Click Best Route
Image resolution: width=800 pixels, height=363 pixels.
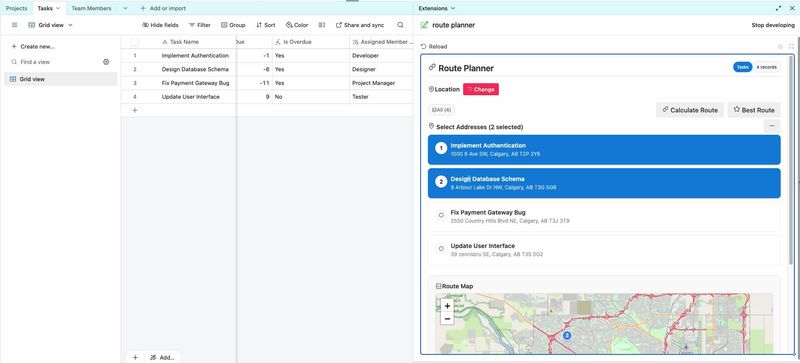pyautogui.click(x=754, y=110)
